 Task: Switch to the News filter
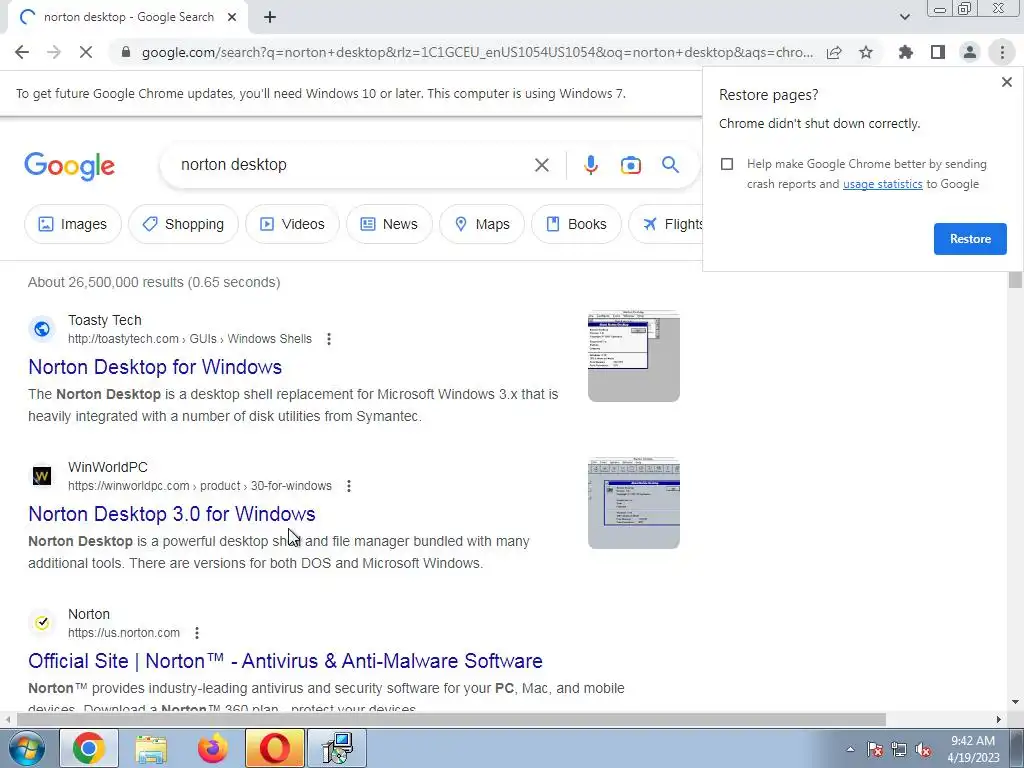[389, 224]
